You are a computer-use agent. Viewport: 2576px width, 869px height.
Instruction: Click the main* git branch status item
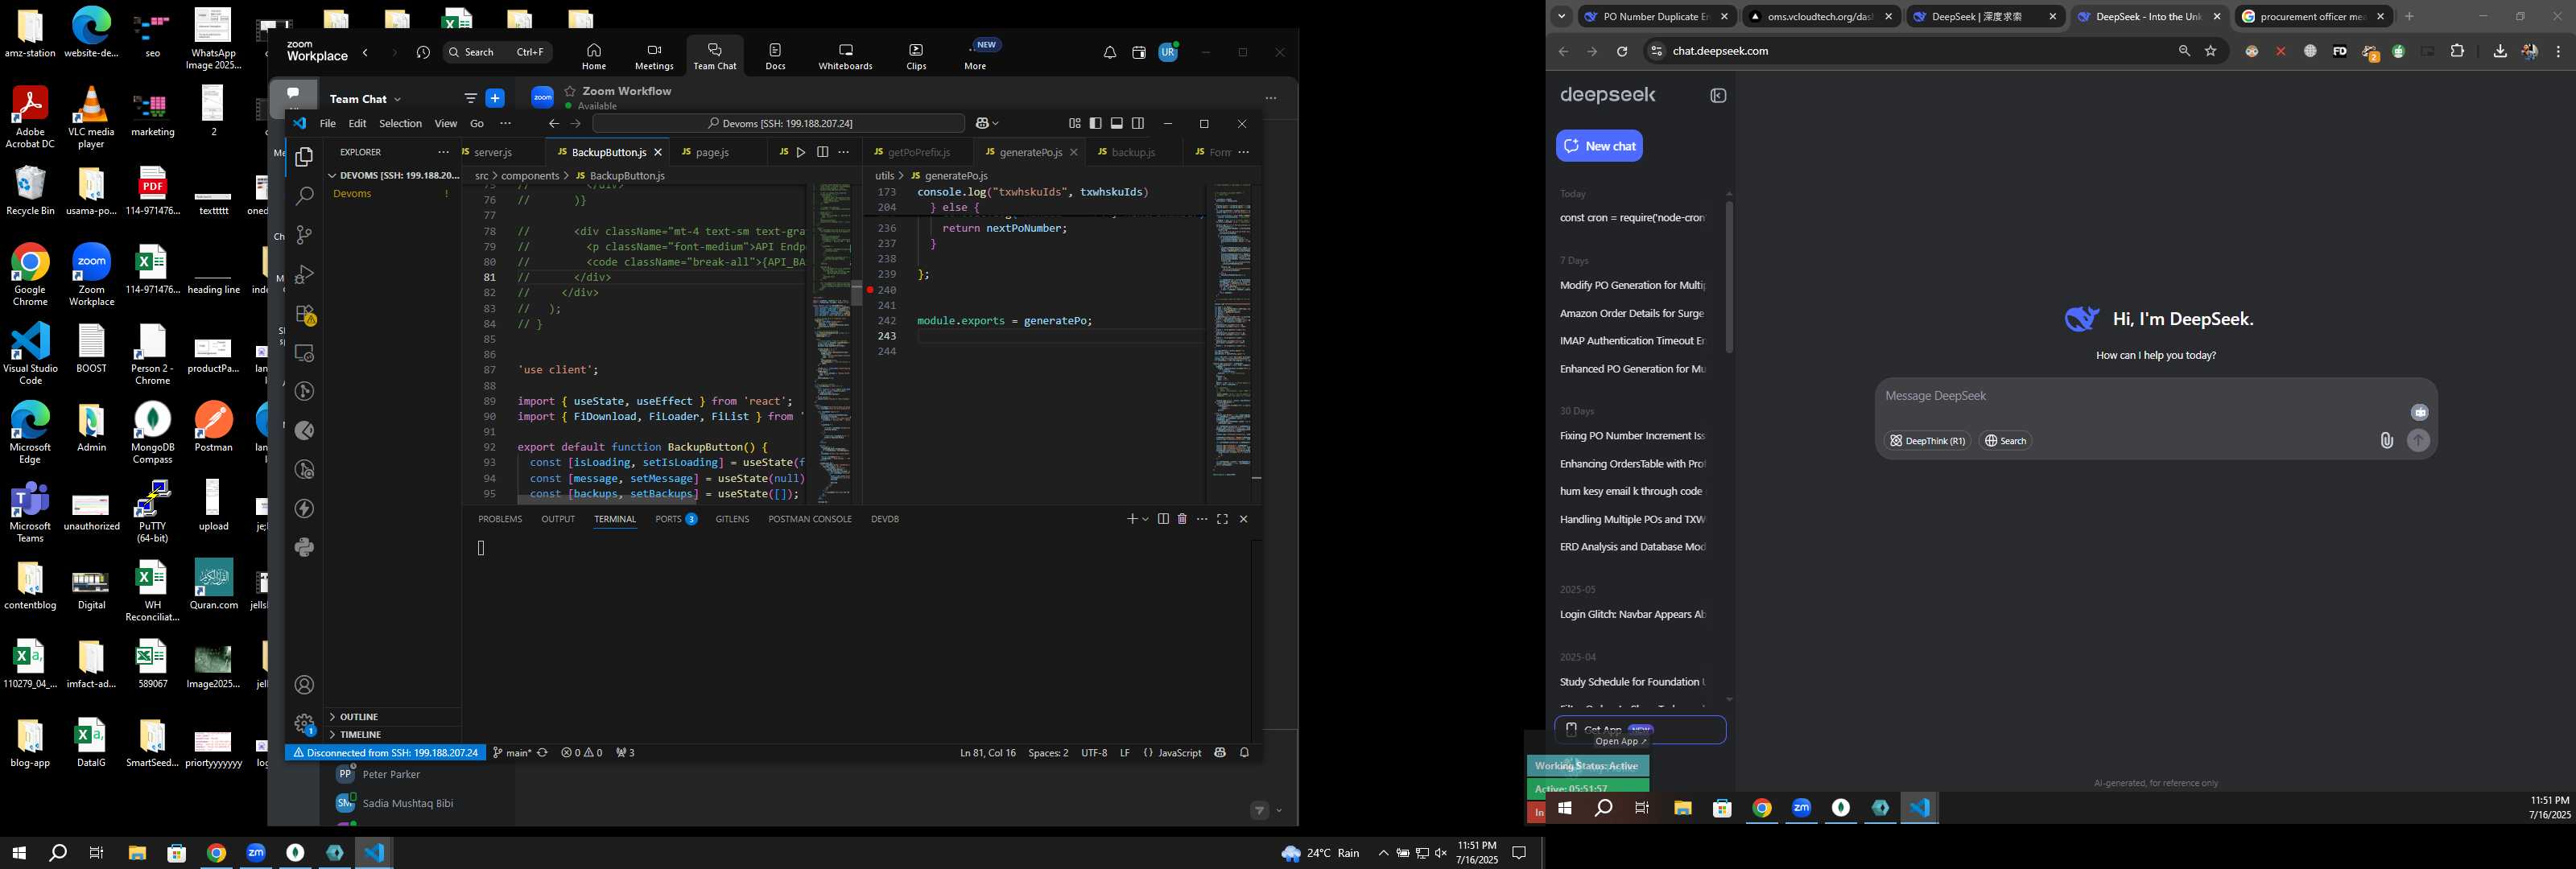(512, 753)
